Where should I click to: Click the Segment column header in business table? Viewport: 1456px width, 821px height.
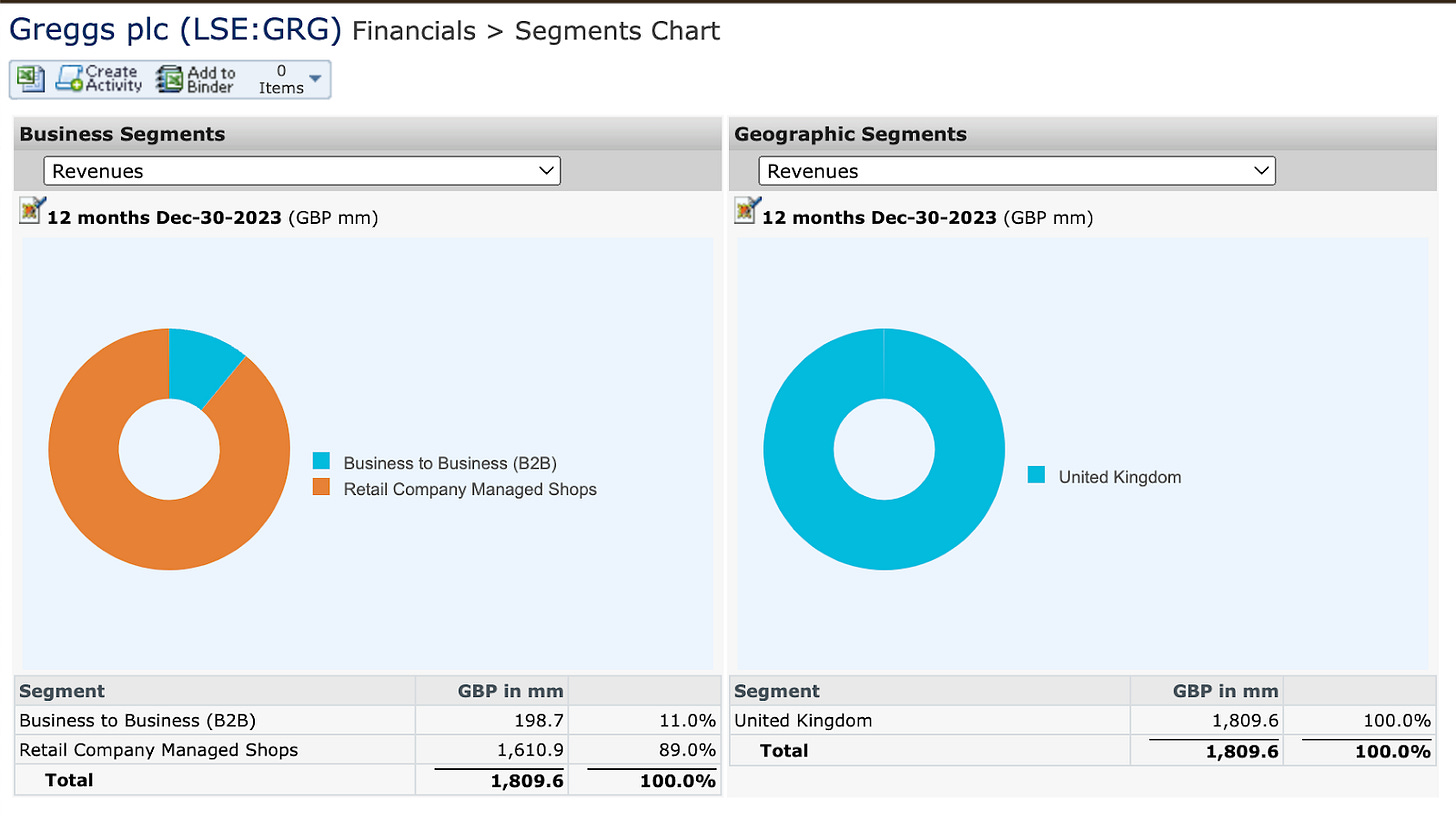62,691
